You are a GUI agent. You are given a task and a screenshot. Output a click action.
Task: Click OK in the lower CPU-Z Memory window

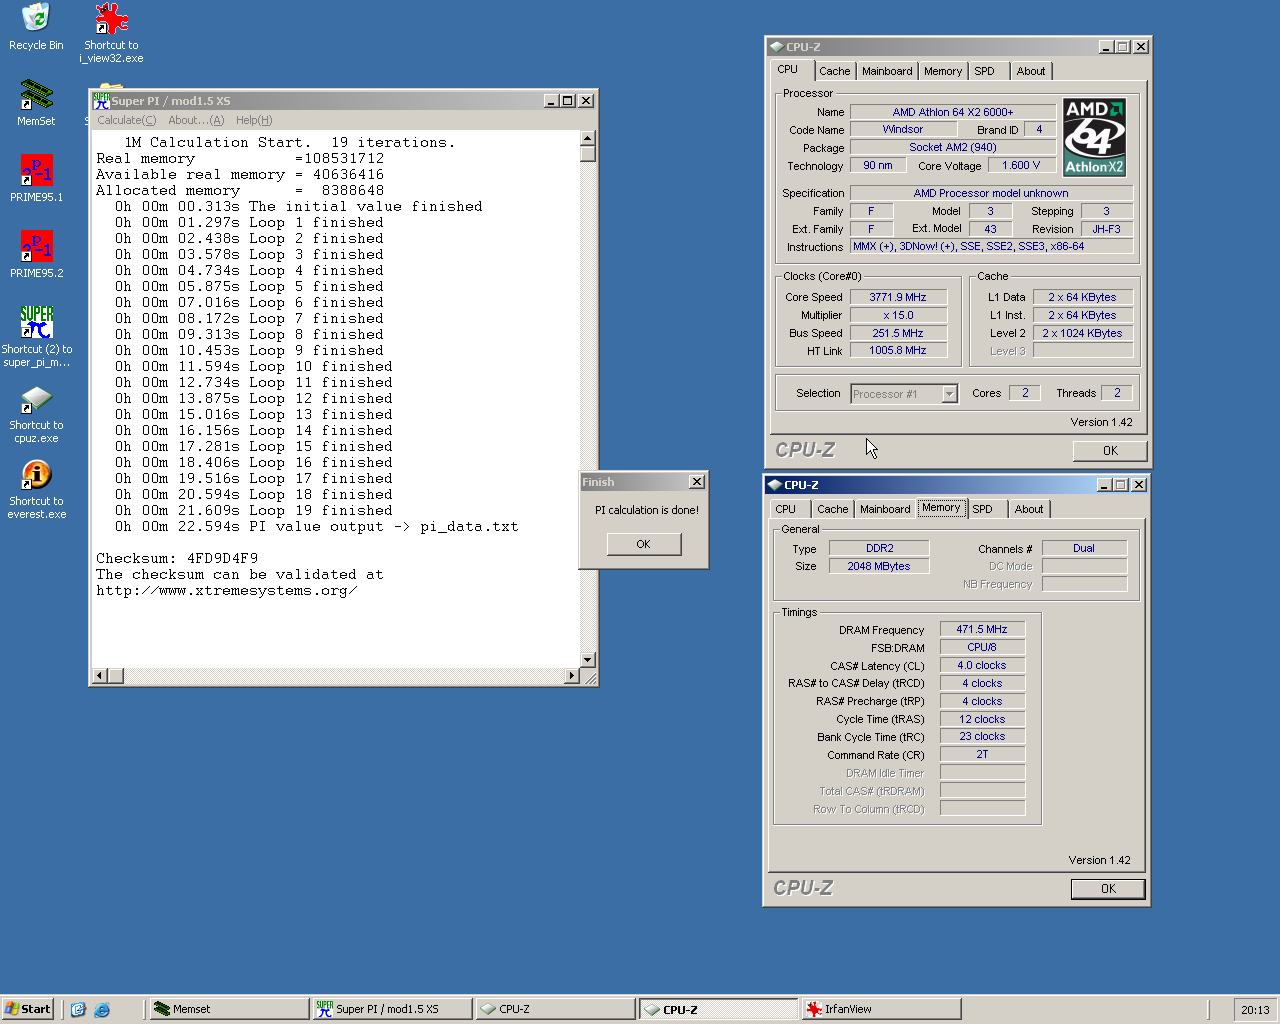(x=1108, y=889)
